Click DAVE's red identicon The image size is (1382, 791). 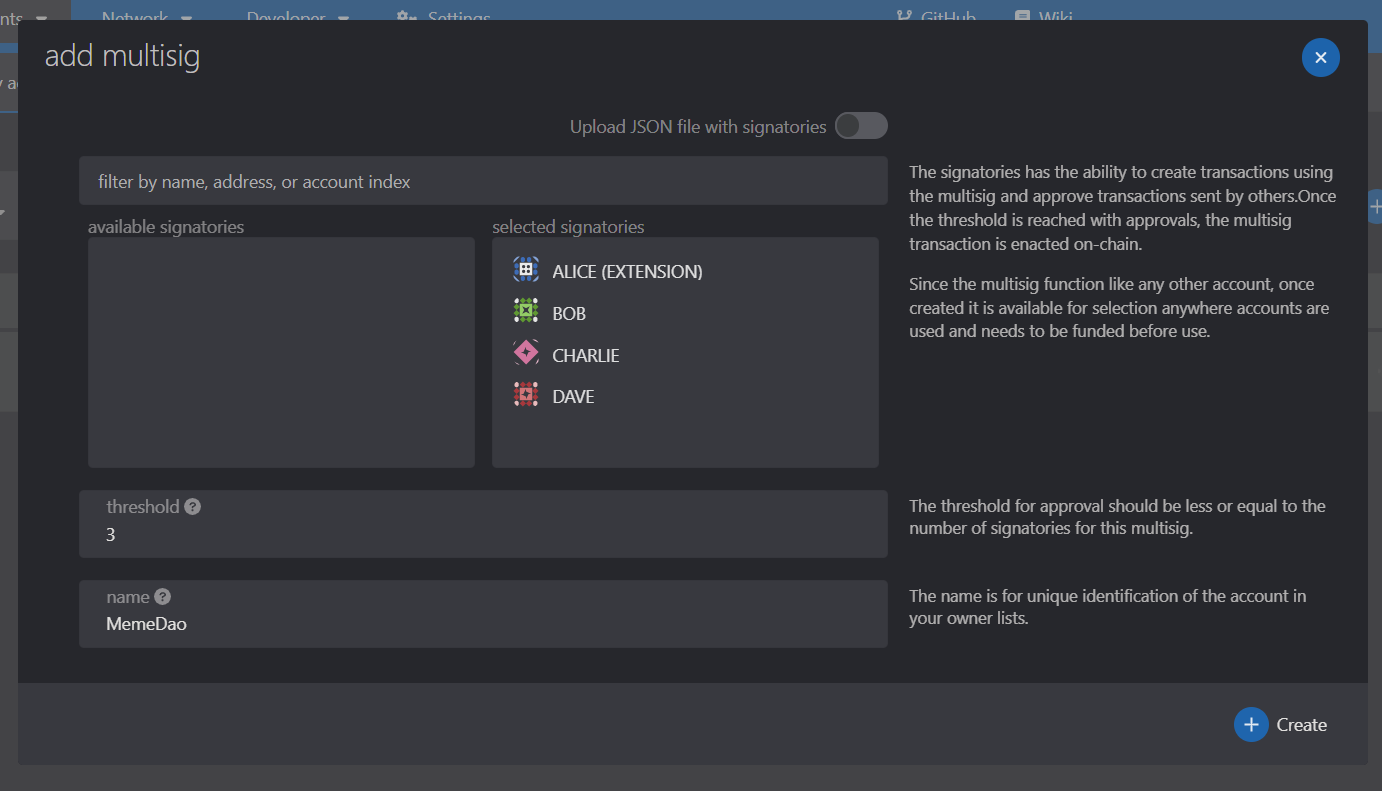(526, 396)
